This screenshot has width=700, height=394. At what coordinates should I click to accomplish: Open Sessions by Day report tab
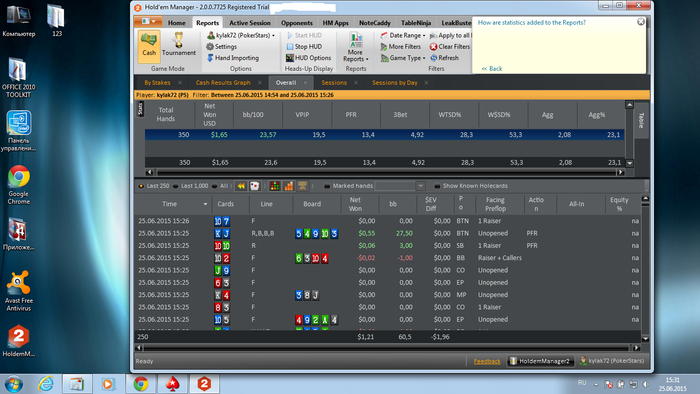click(x=395, y=83)
